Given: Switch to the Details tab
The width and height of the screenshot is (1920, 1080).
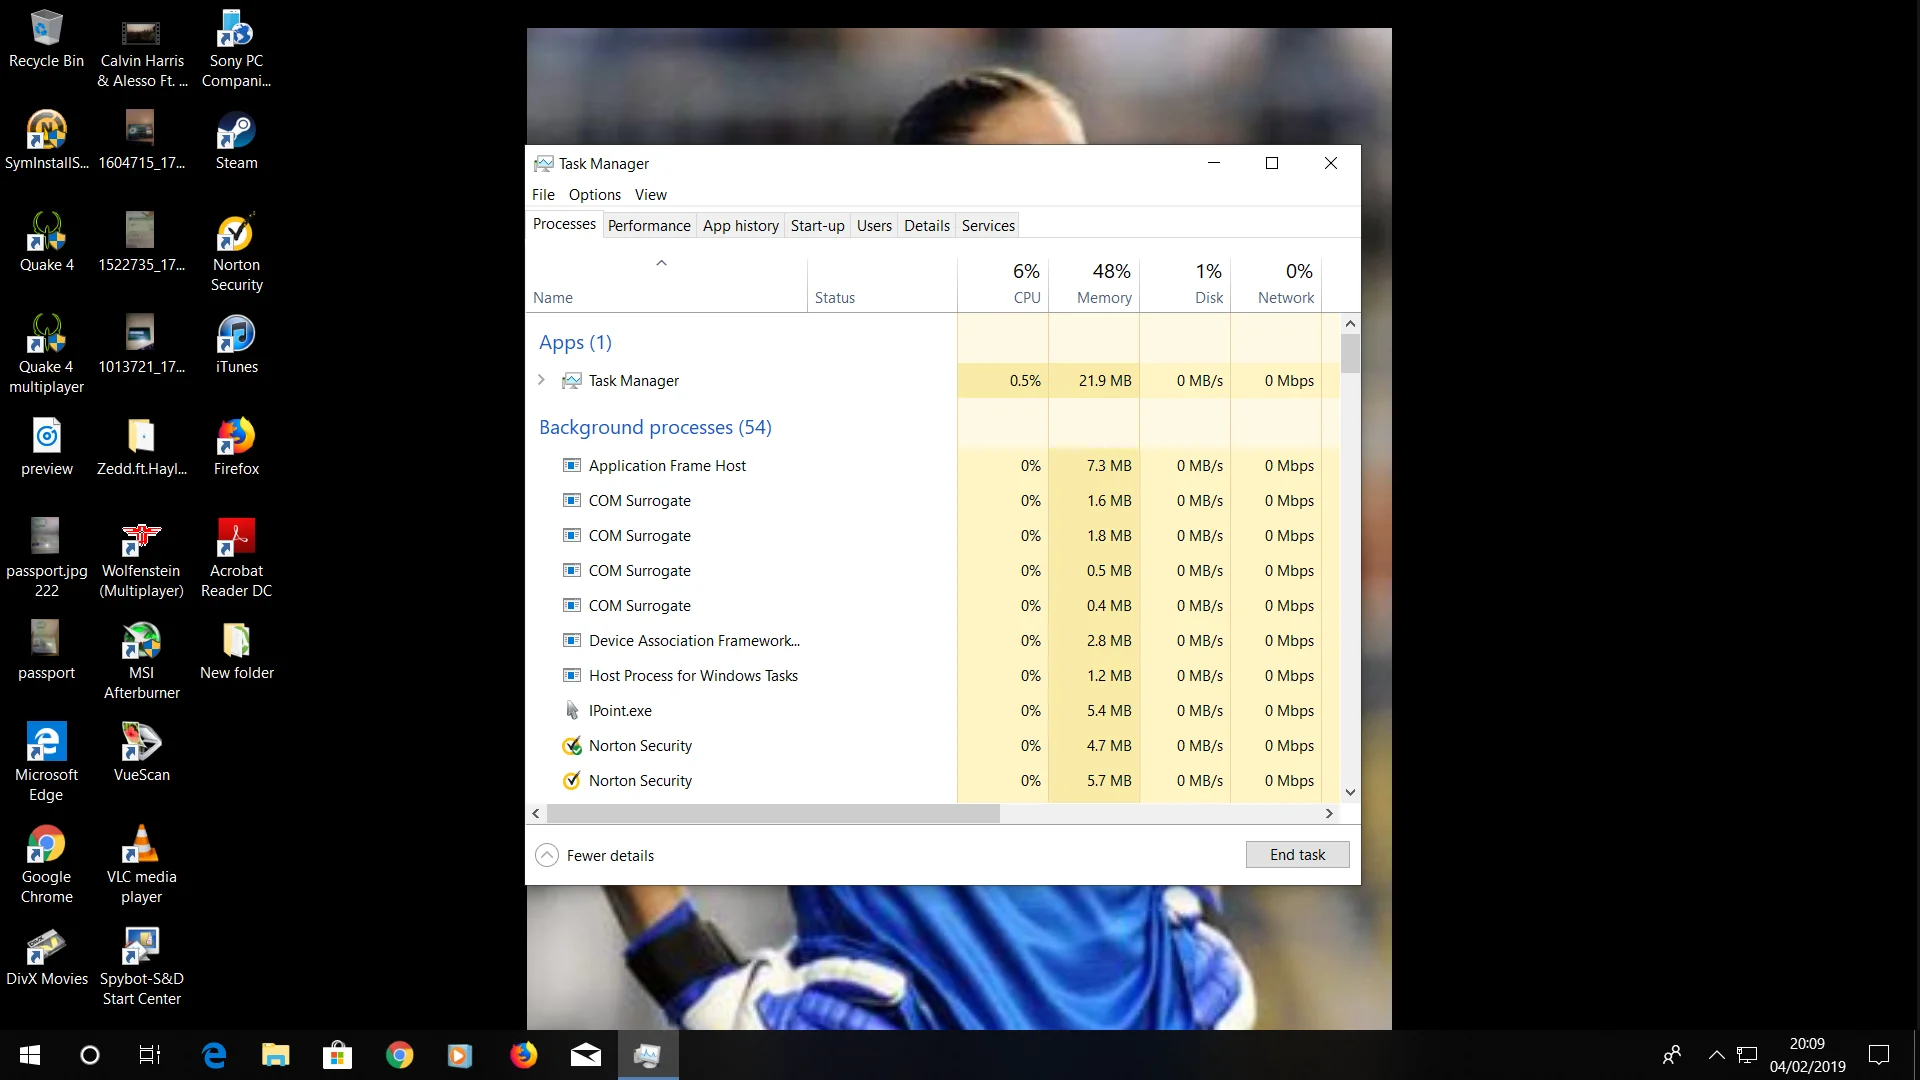Looking at the screenshot, I should point(927,226).
